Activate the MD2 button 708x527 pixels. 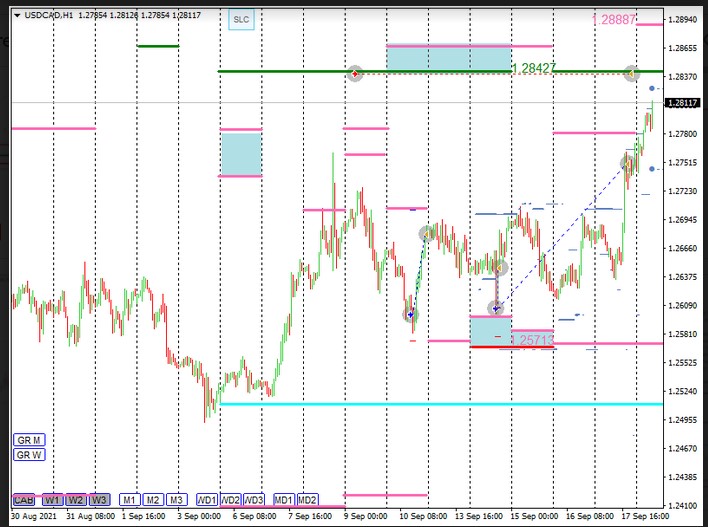click(x=307, y=499)
